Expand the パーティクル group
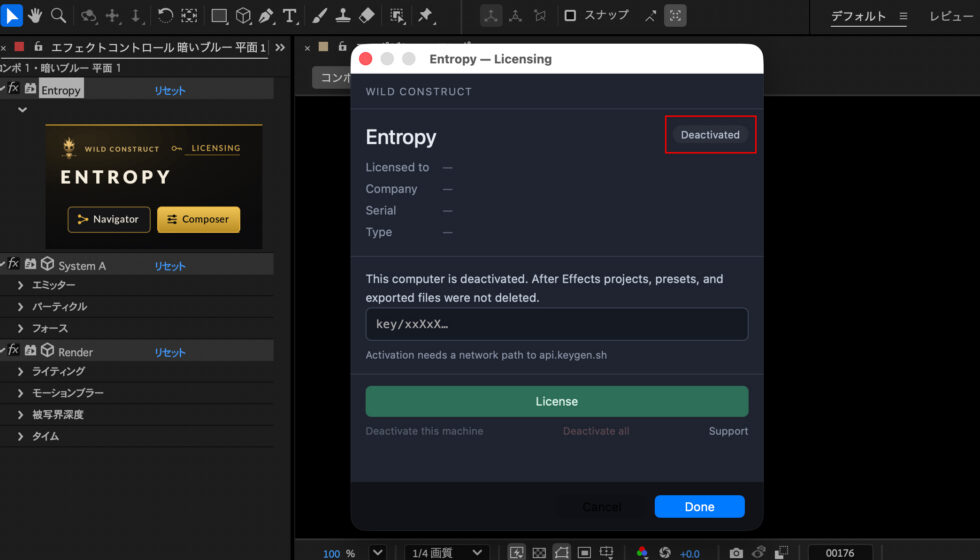 tap(21, 307)
